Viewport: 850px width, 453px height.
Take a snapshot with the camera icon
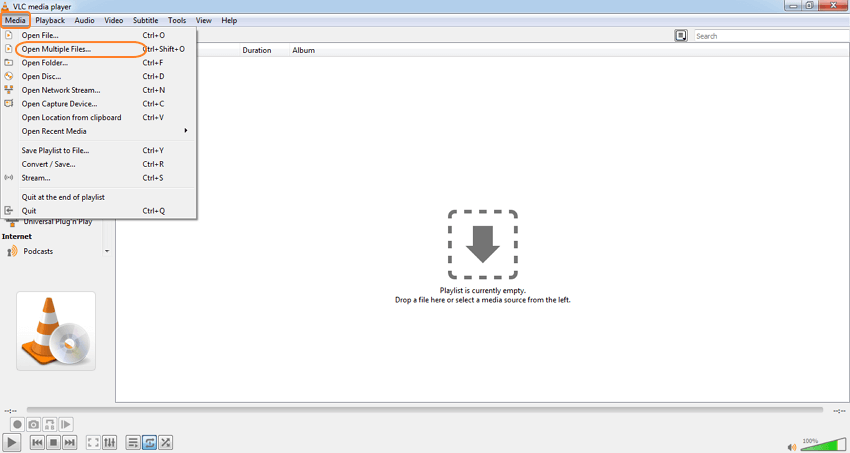pyautogui.click(x=33, y=425)
